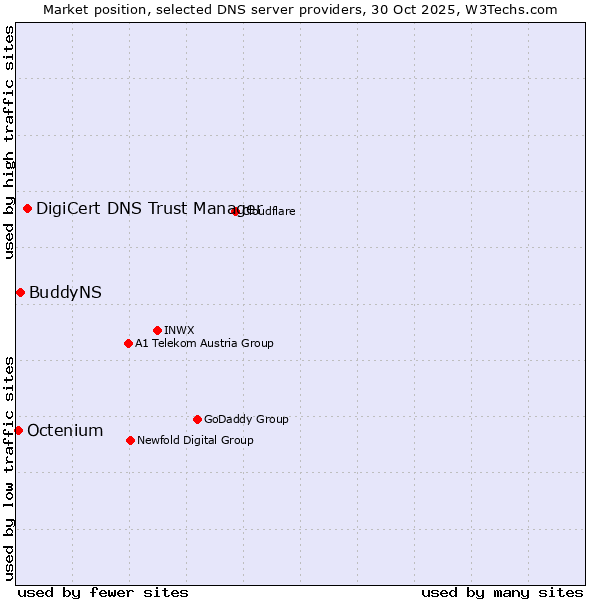Select the GoDaddy Group red data point
The height and width of the screenshot is (600, 600).
pos(197,419)
